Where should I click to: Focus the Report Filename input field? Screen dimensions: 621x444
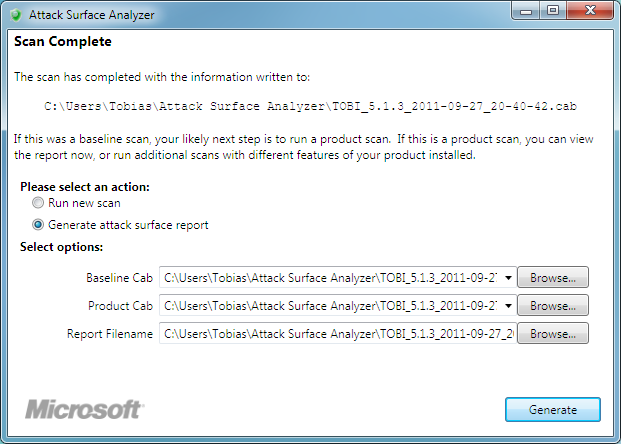coord(338,333)
